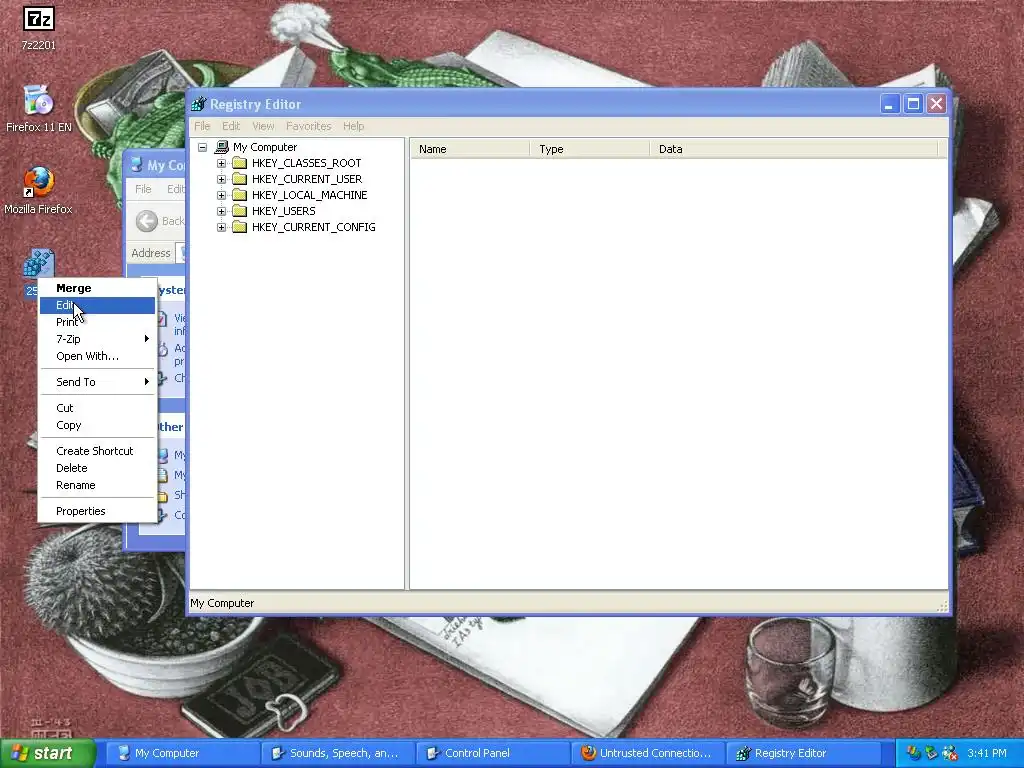Click the Type column header
The height and width of the screenshot is (768, 1024).
coord(590,149)
